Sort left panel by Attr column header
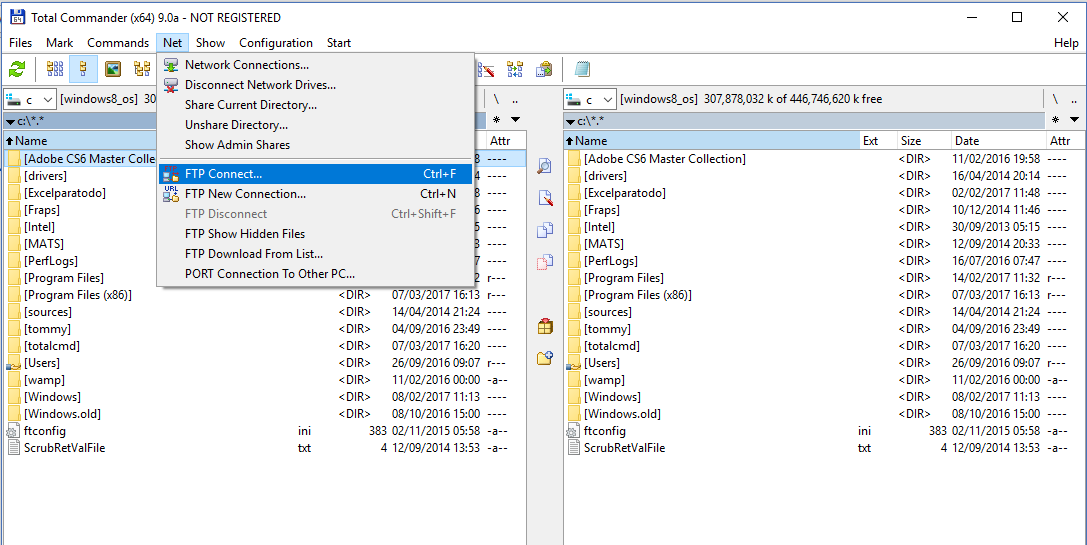Screen dimensions: 1087x545 point(506,141)
